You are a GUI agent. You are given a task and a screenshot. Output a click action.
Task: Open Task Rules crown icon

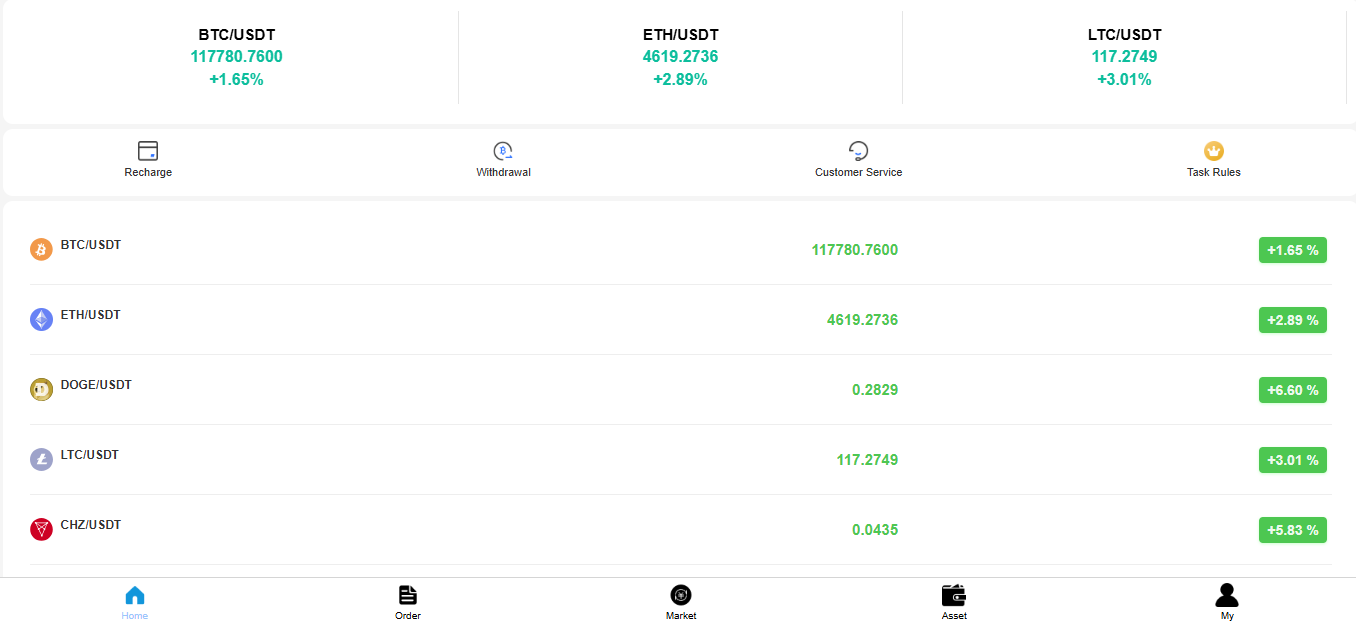1214,151
